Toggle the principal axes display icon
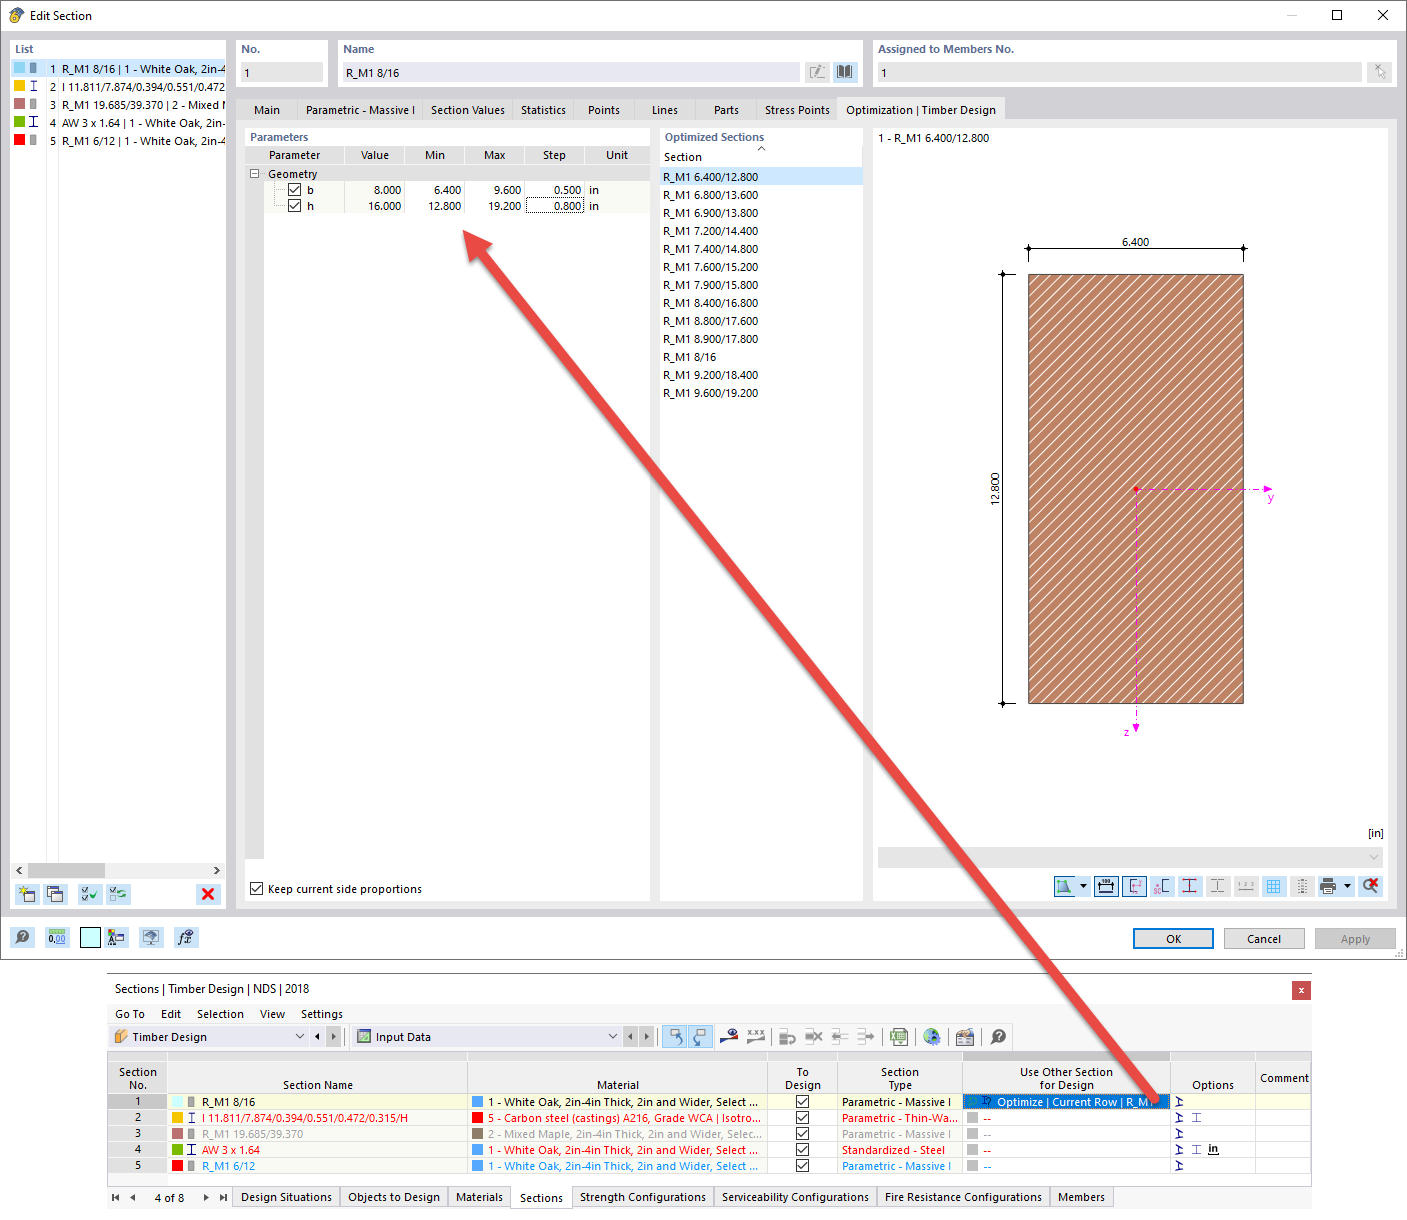This screenshot has width=1407, height=1220. tap(1134, 886)
